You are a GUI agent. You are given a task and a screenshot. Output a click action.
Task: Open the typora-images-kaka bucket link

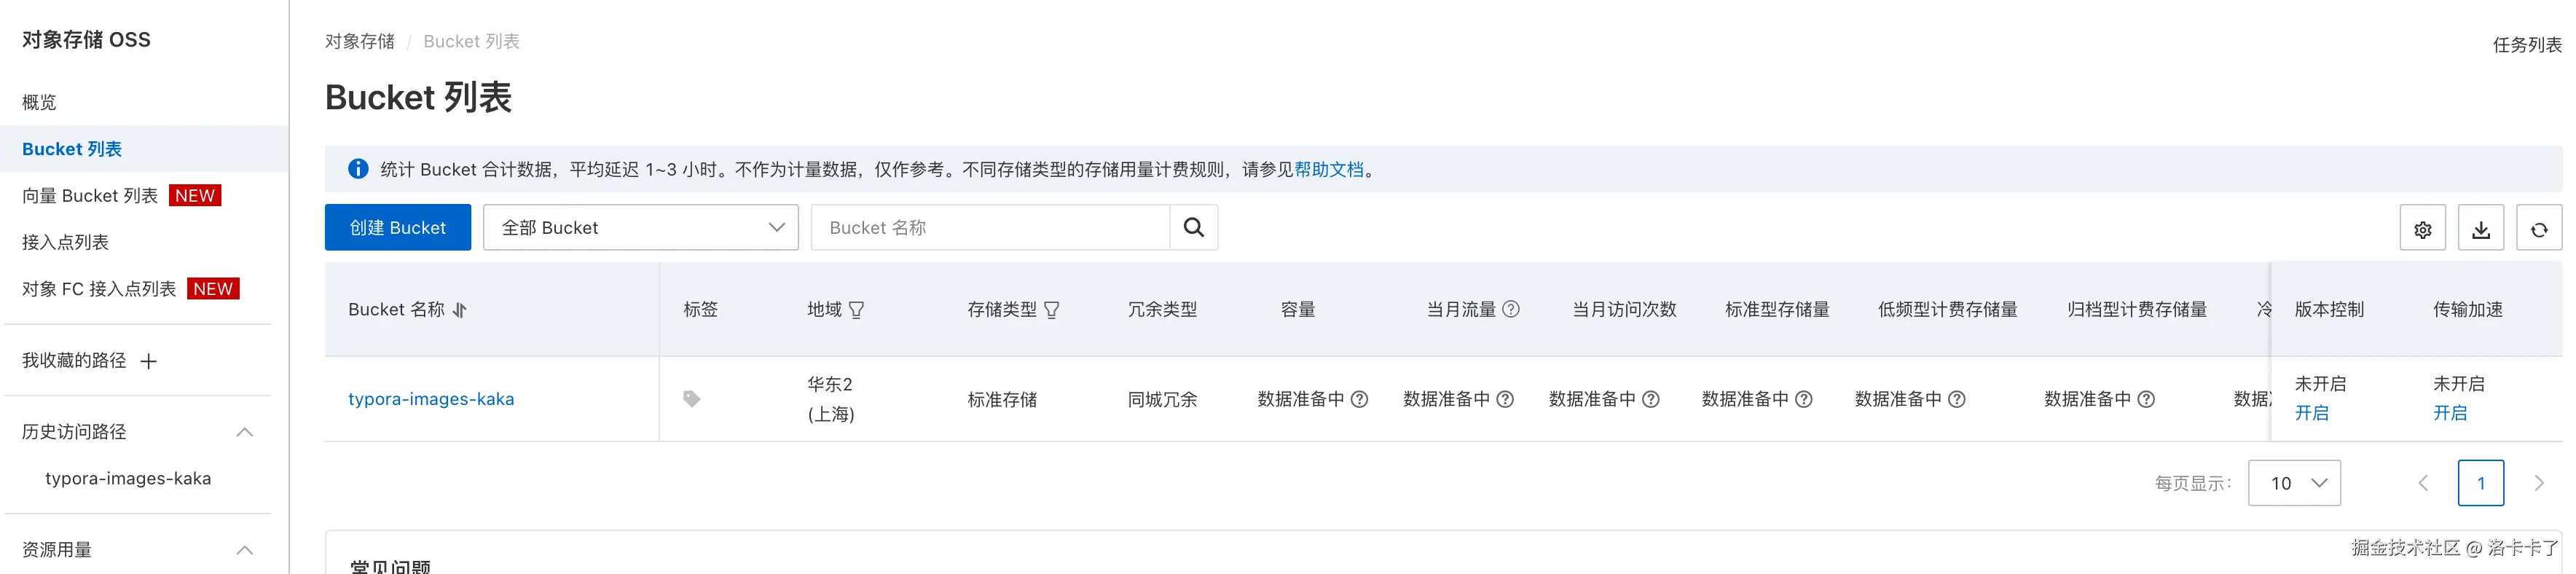[x=431, y=399]
